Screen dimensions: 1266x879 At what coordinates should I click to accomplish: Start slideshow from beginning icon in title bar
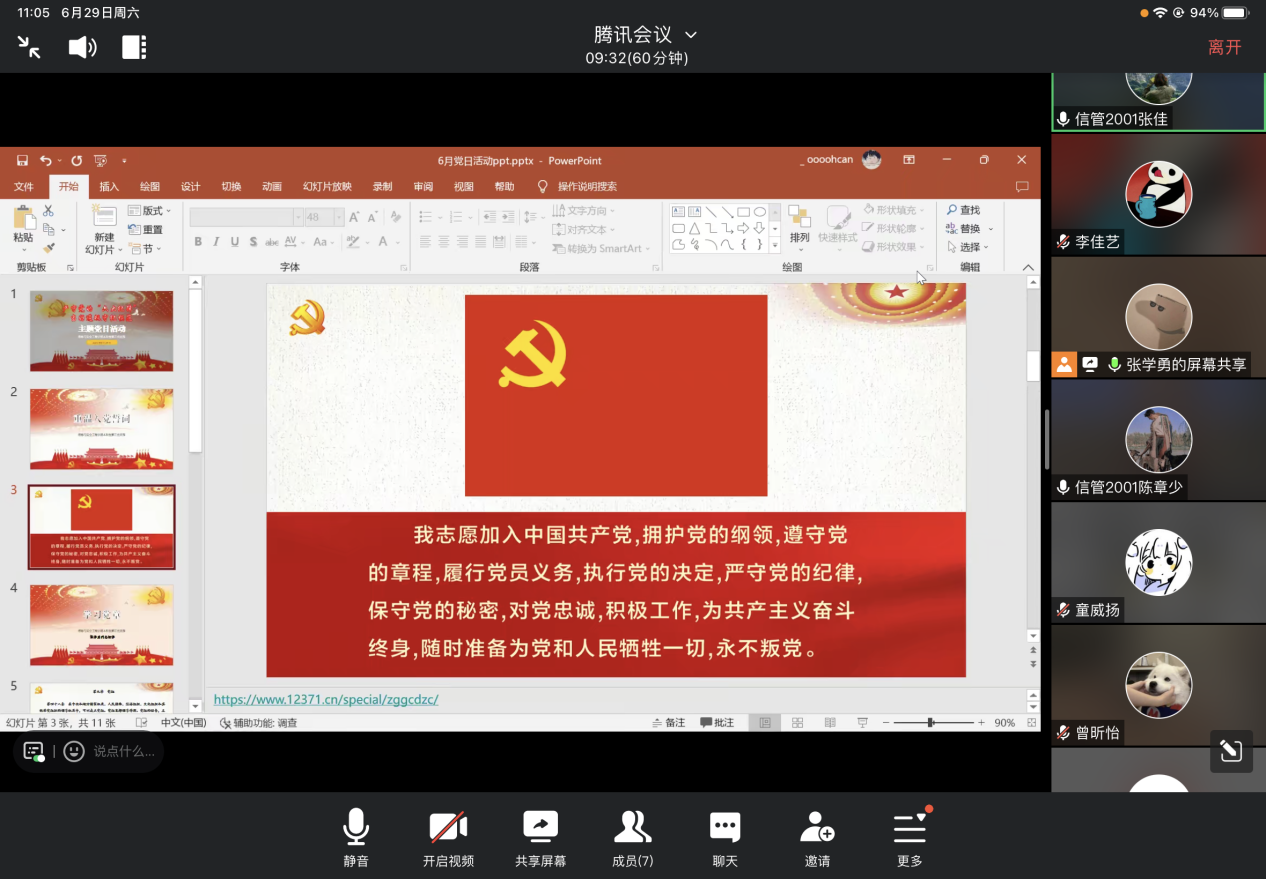coord(100,160)
